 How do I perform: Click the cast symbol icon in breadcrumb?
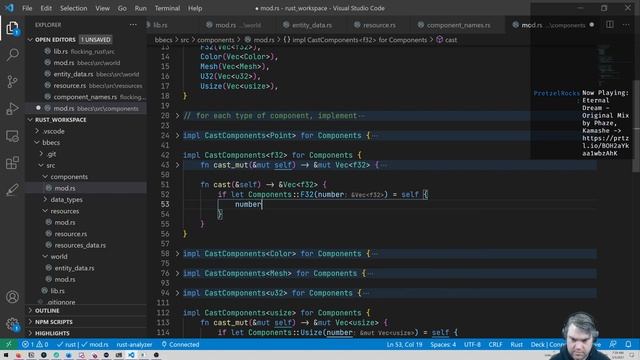[440, 40]
